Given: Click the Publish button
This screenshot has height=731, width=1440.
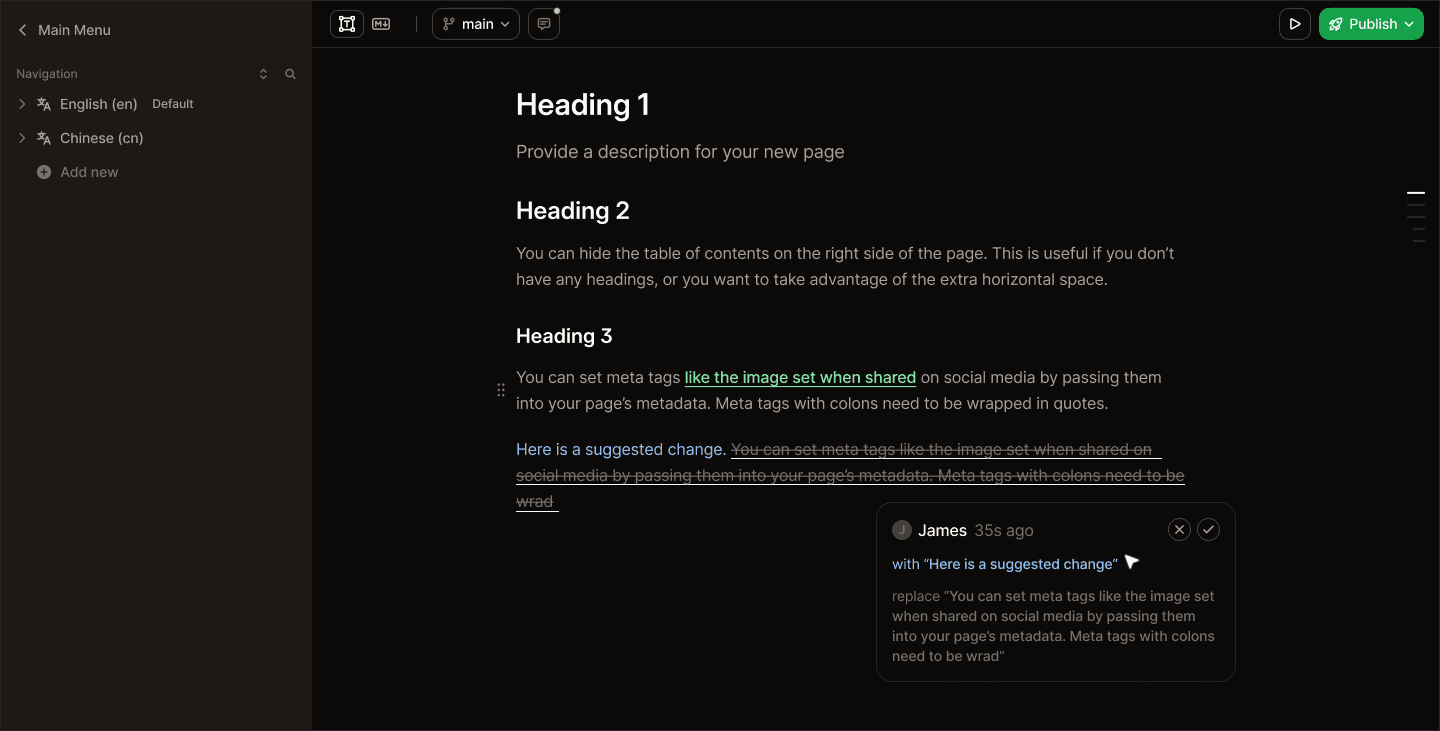Looking at the screenshot, I should pos(1371,23).
